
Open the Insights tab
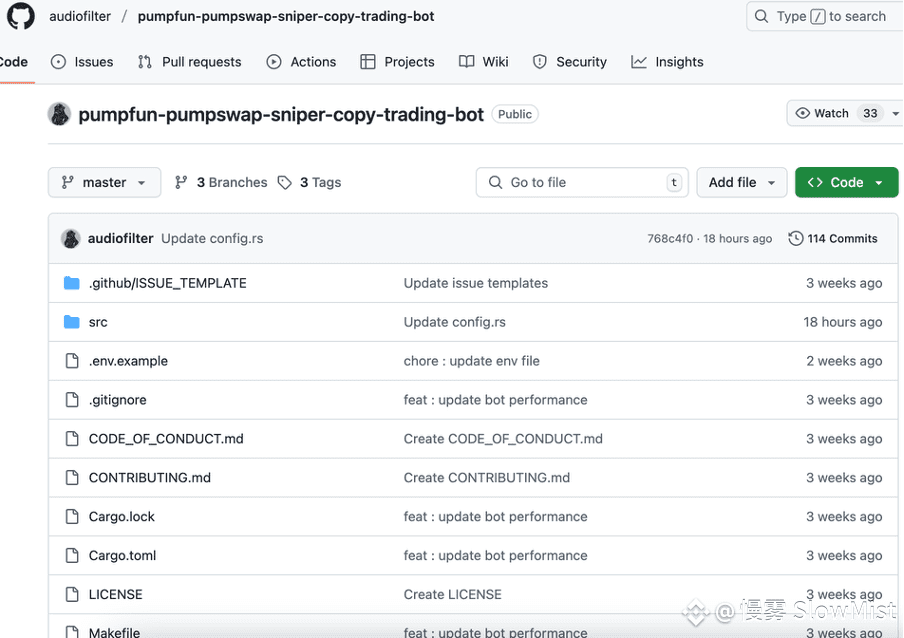(x=668, y=62)
